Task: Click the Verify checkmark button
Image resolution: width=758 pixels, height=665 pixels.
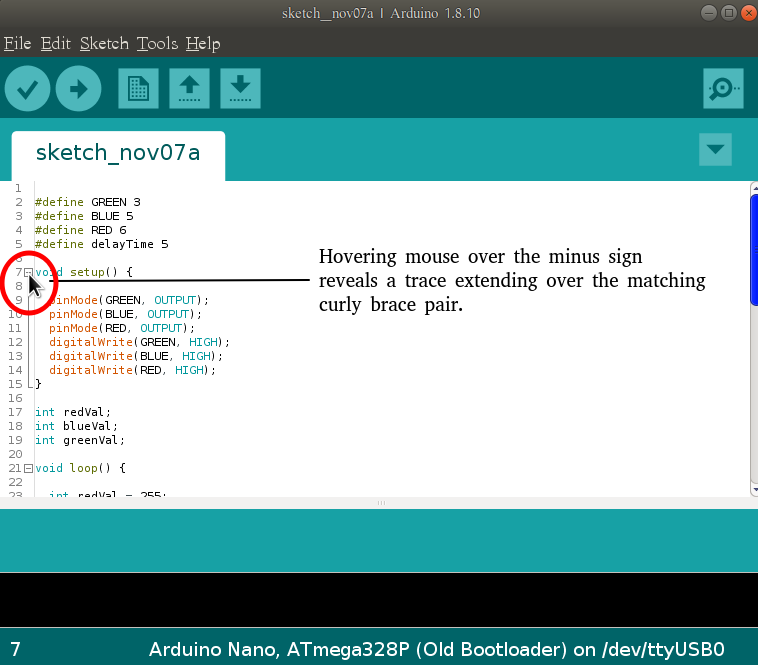Action: [28, 89]
